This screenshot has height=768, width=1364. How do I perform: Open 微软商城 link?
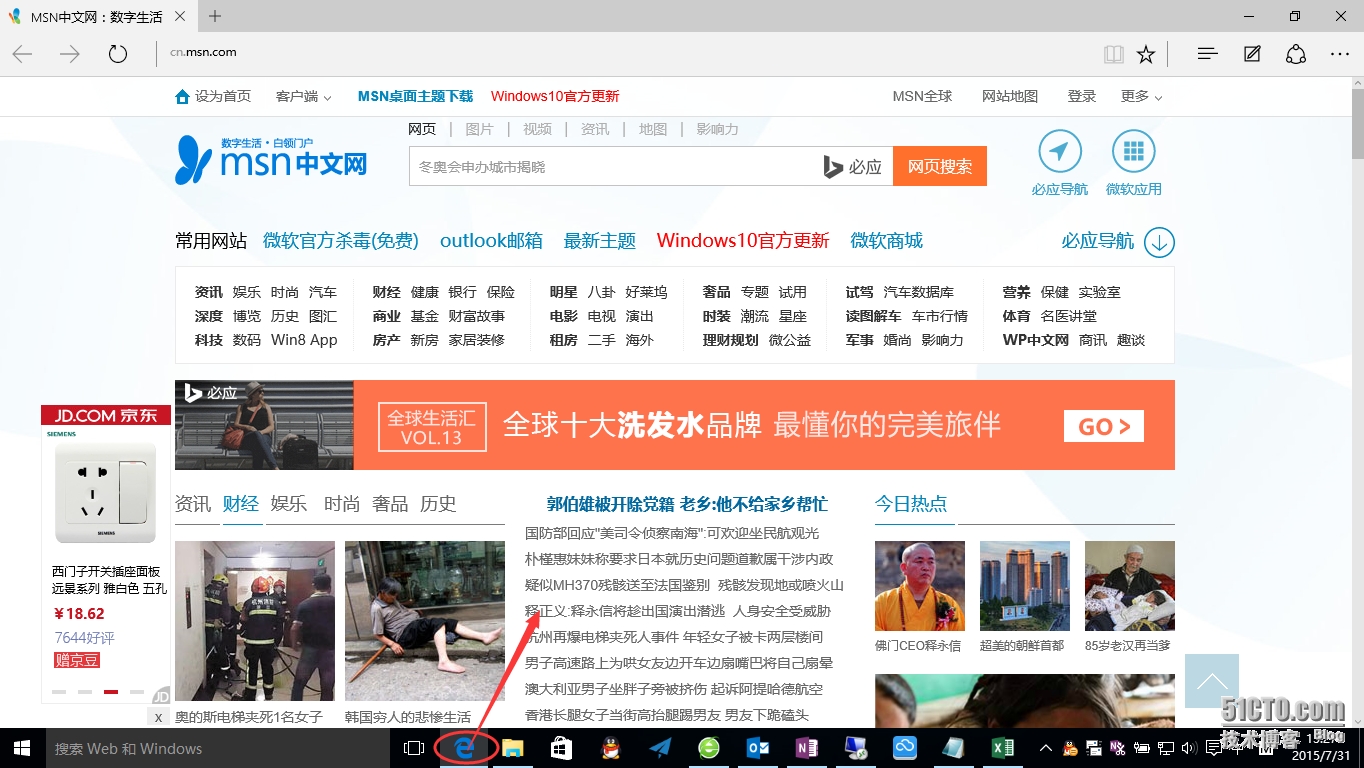coord(886,241)
